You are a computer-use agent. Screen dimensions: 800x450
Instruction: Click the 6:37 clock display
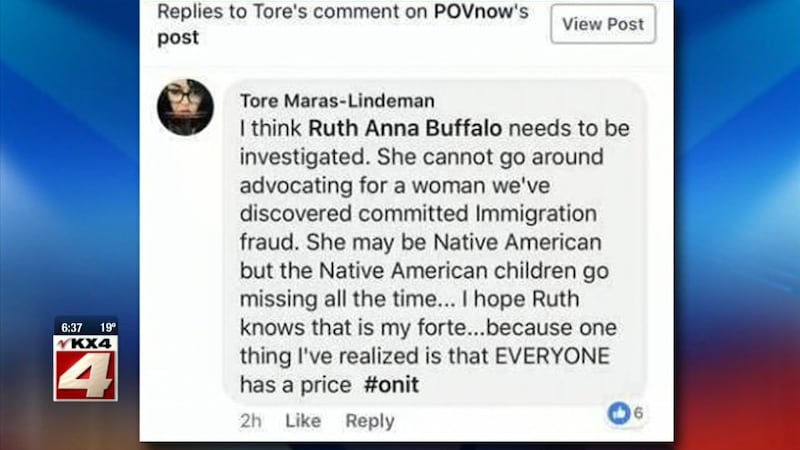click(71, 328)
